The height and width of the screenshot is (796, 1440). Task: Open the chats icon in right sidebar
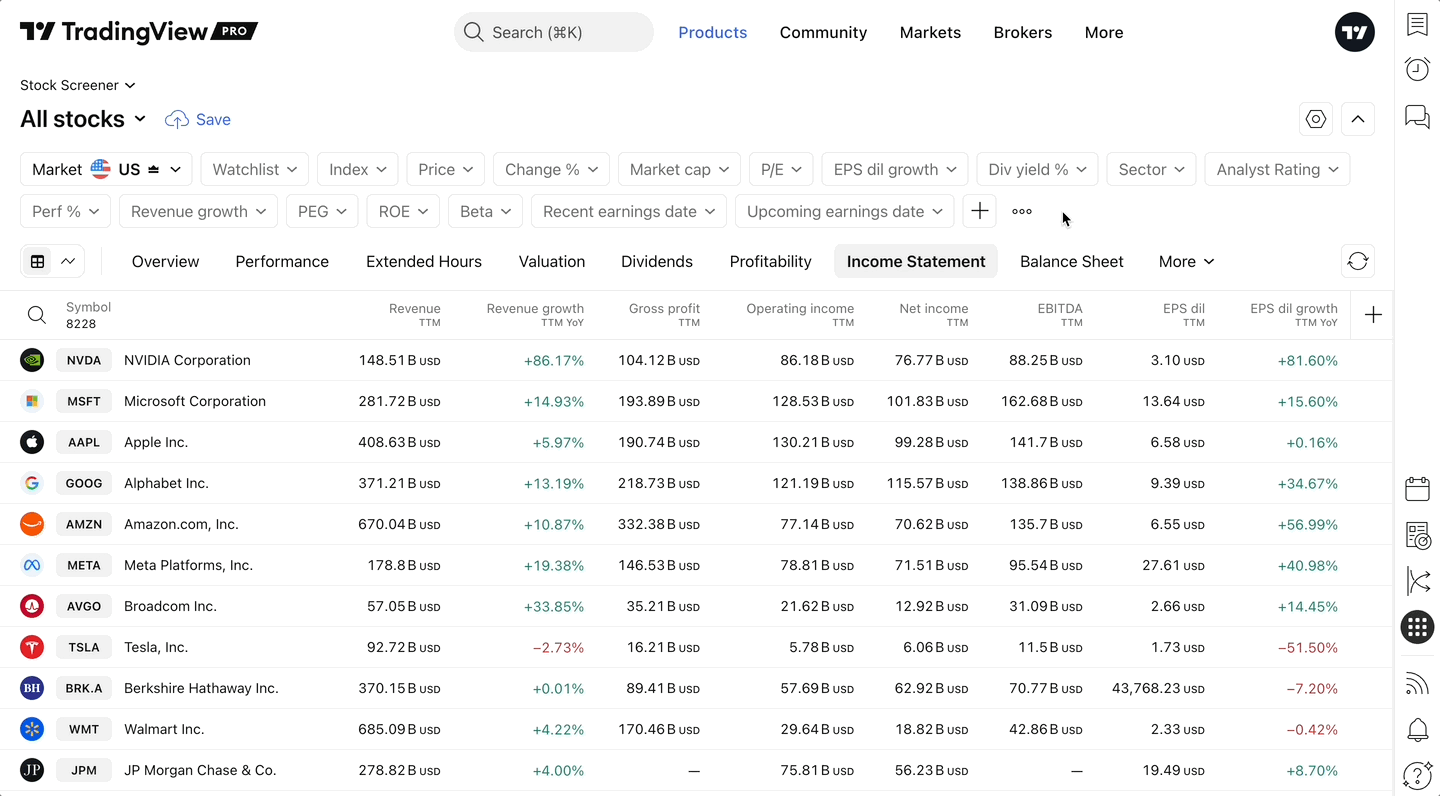coord(1417,116)
